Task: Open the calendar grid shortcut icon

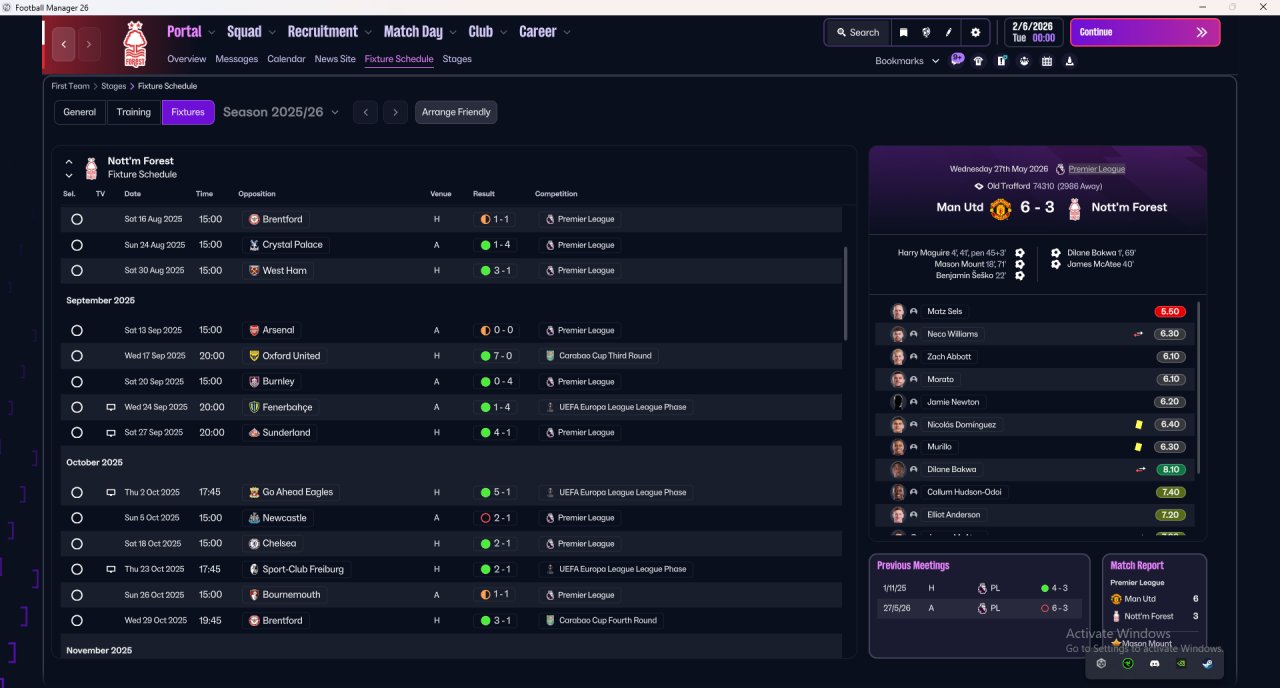Action: tap(1047, 61)
